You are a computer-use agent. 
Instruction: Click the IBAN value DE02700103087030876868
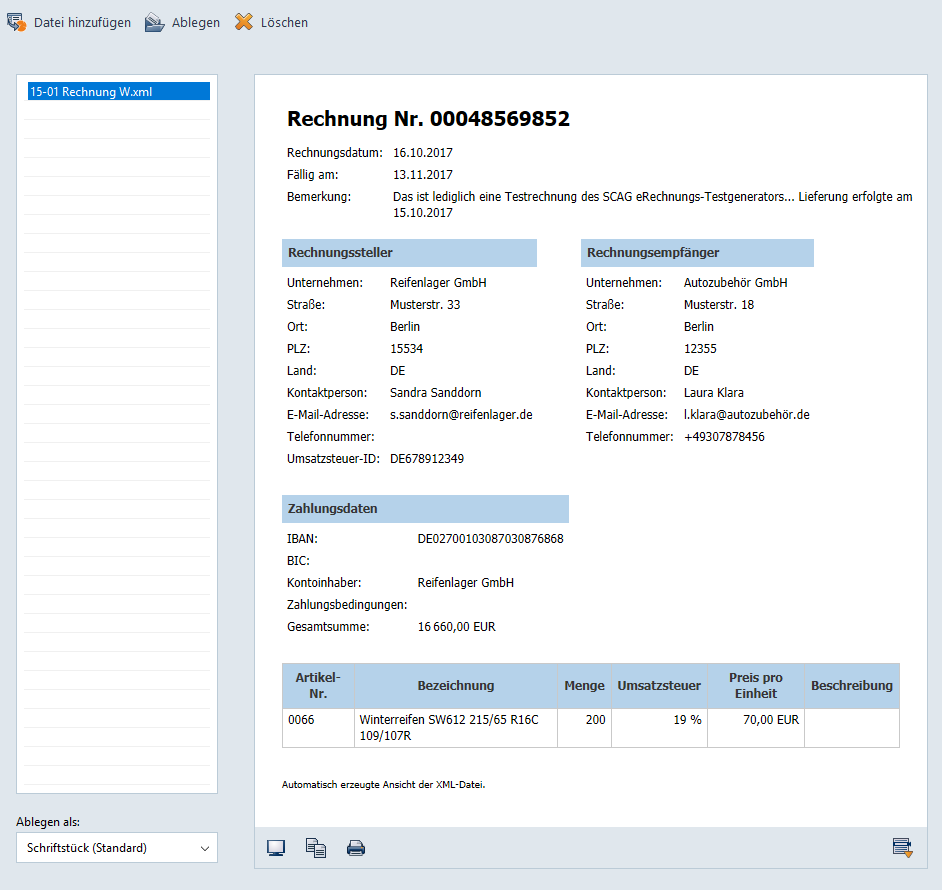(490, 539)
